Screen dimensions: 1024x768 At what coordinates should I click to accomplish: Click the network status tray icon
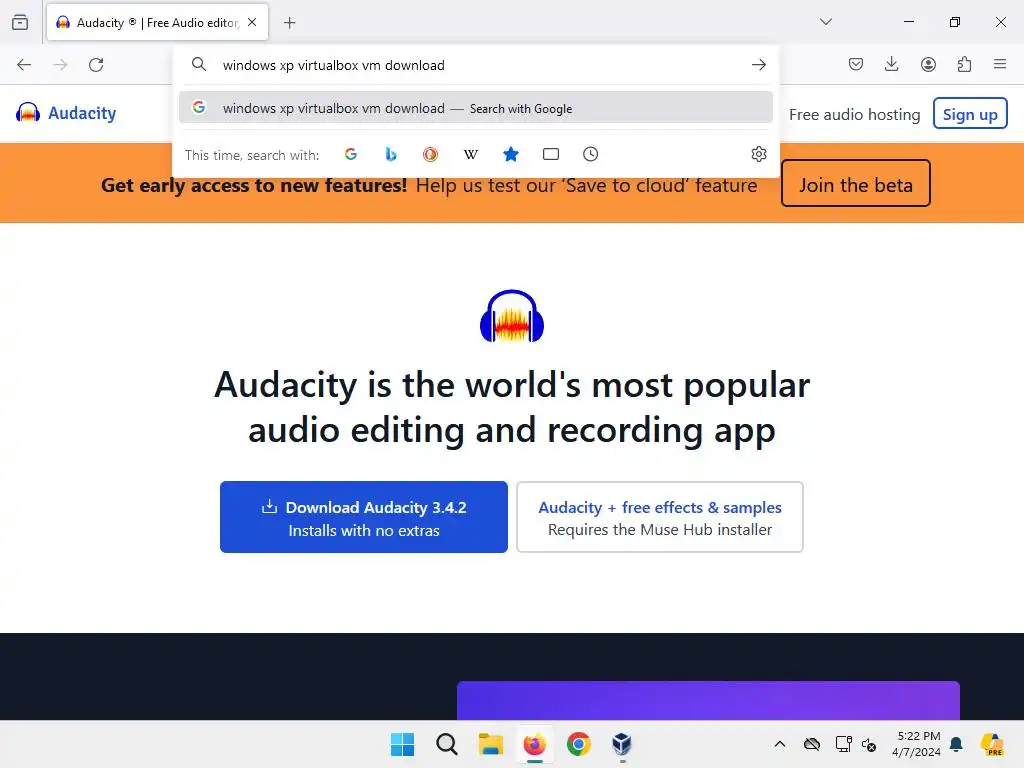tap(843, 744)
